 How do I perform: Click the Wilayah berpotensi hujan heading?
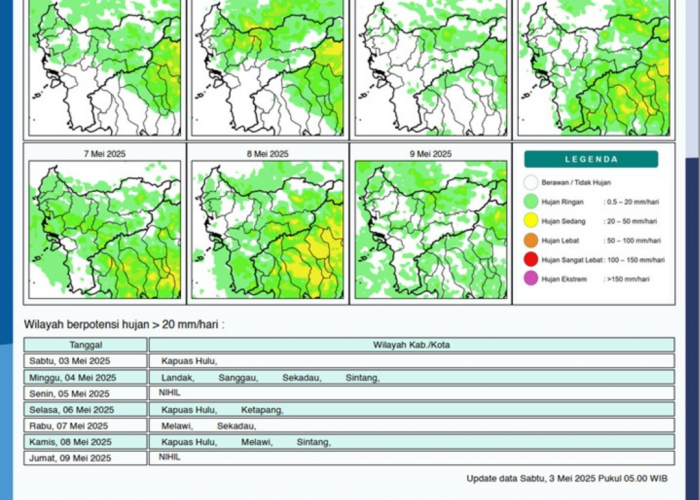pos(124,324)
